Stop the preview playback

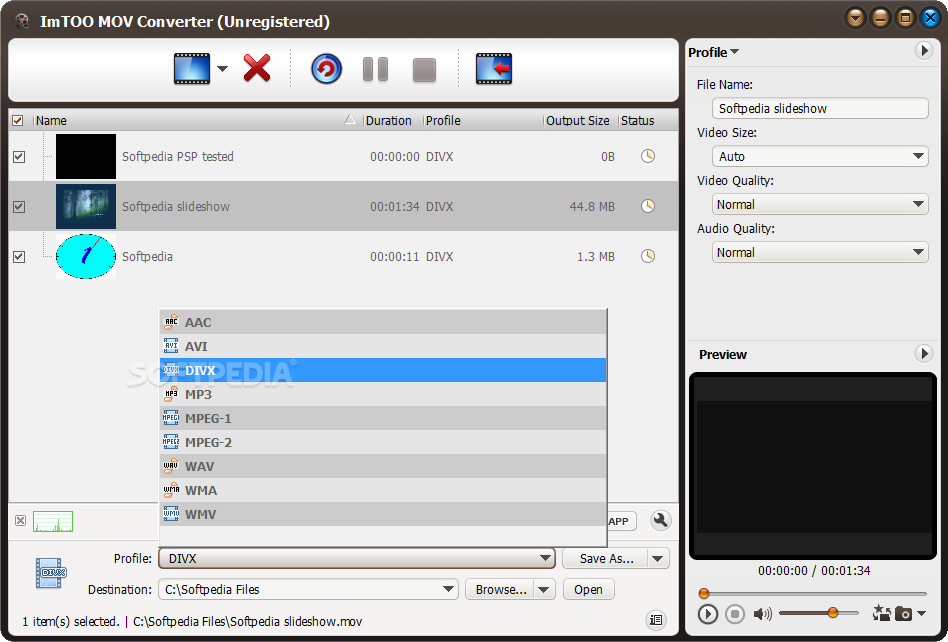[735, 614]
